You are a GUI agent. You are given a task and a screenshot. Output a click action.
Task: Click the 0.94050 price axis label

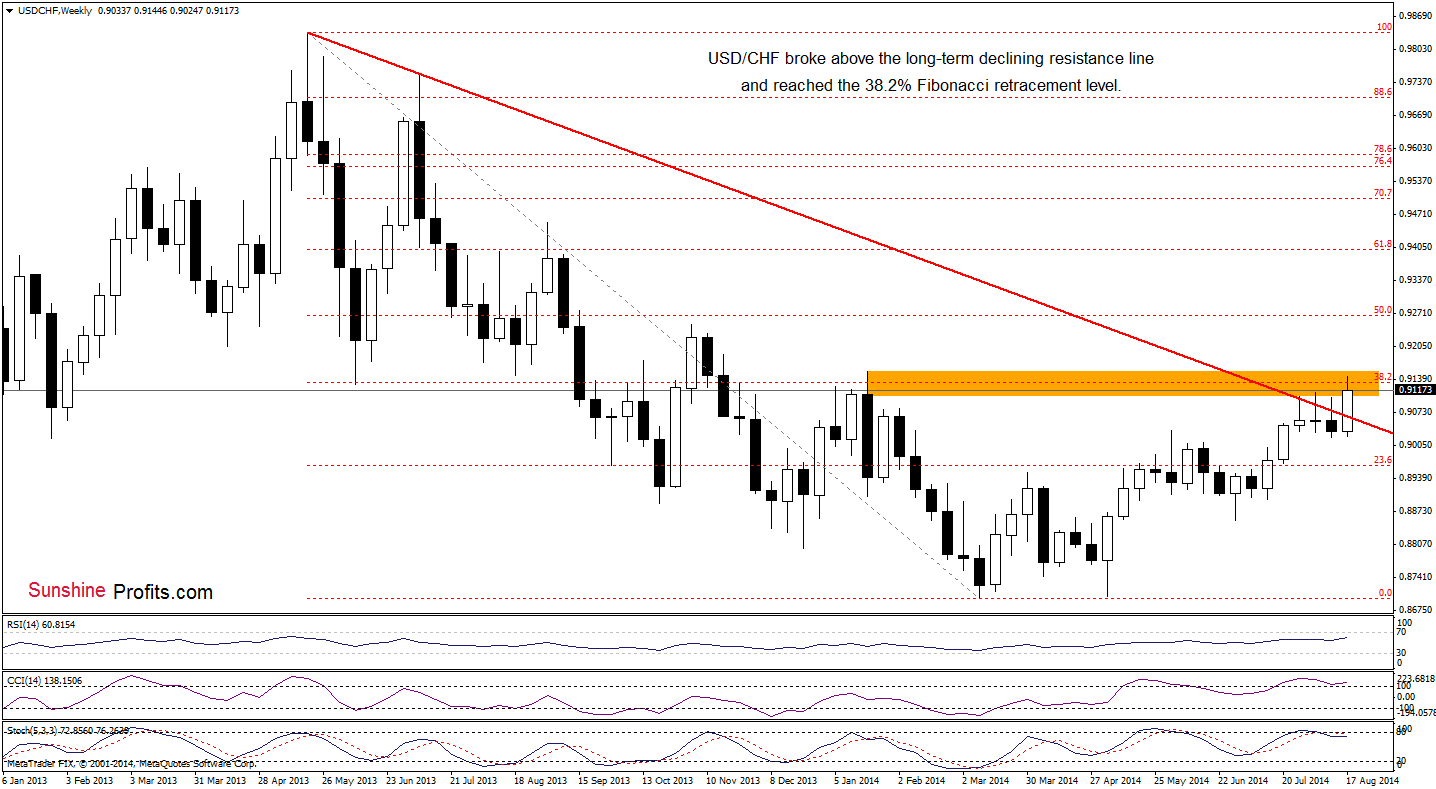(x=1416, y=247)
